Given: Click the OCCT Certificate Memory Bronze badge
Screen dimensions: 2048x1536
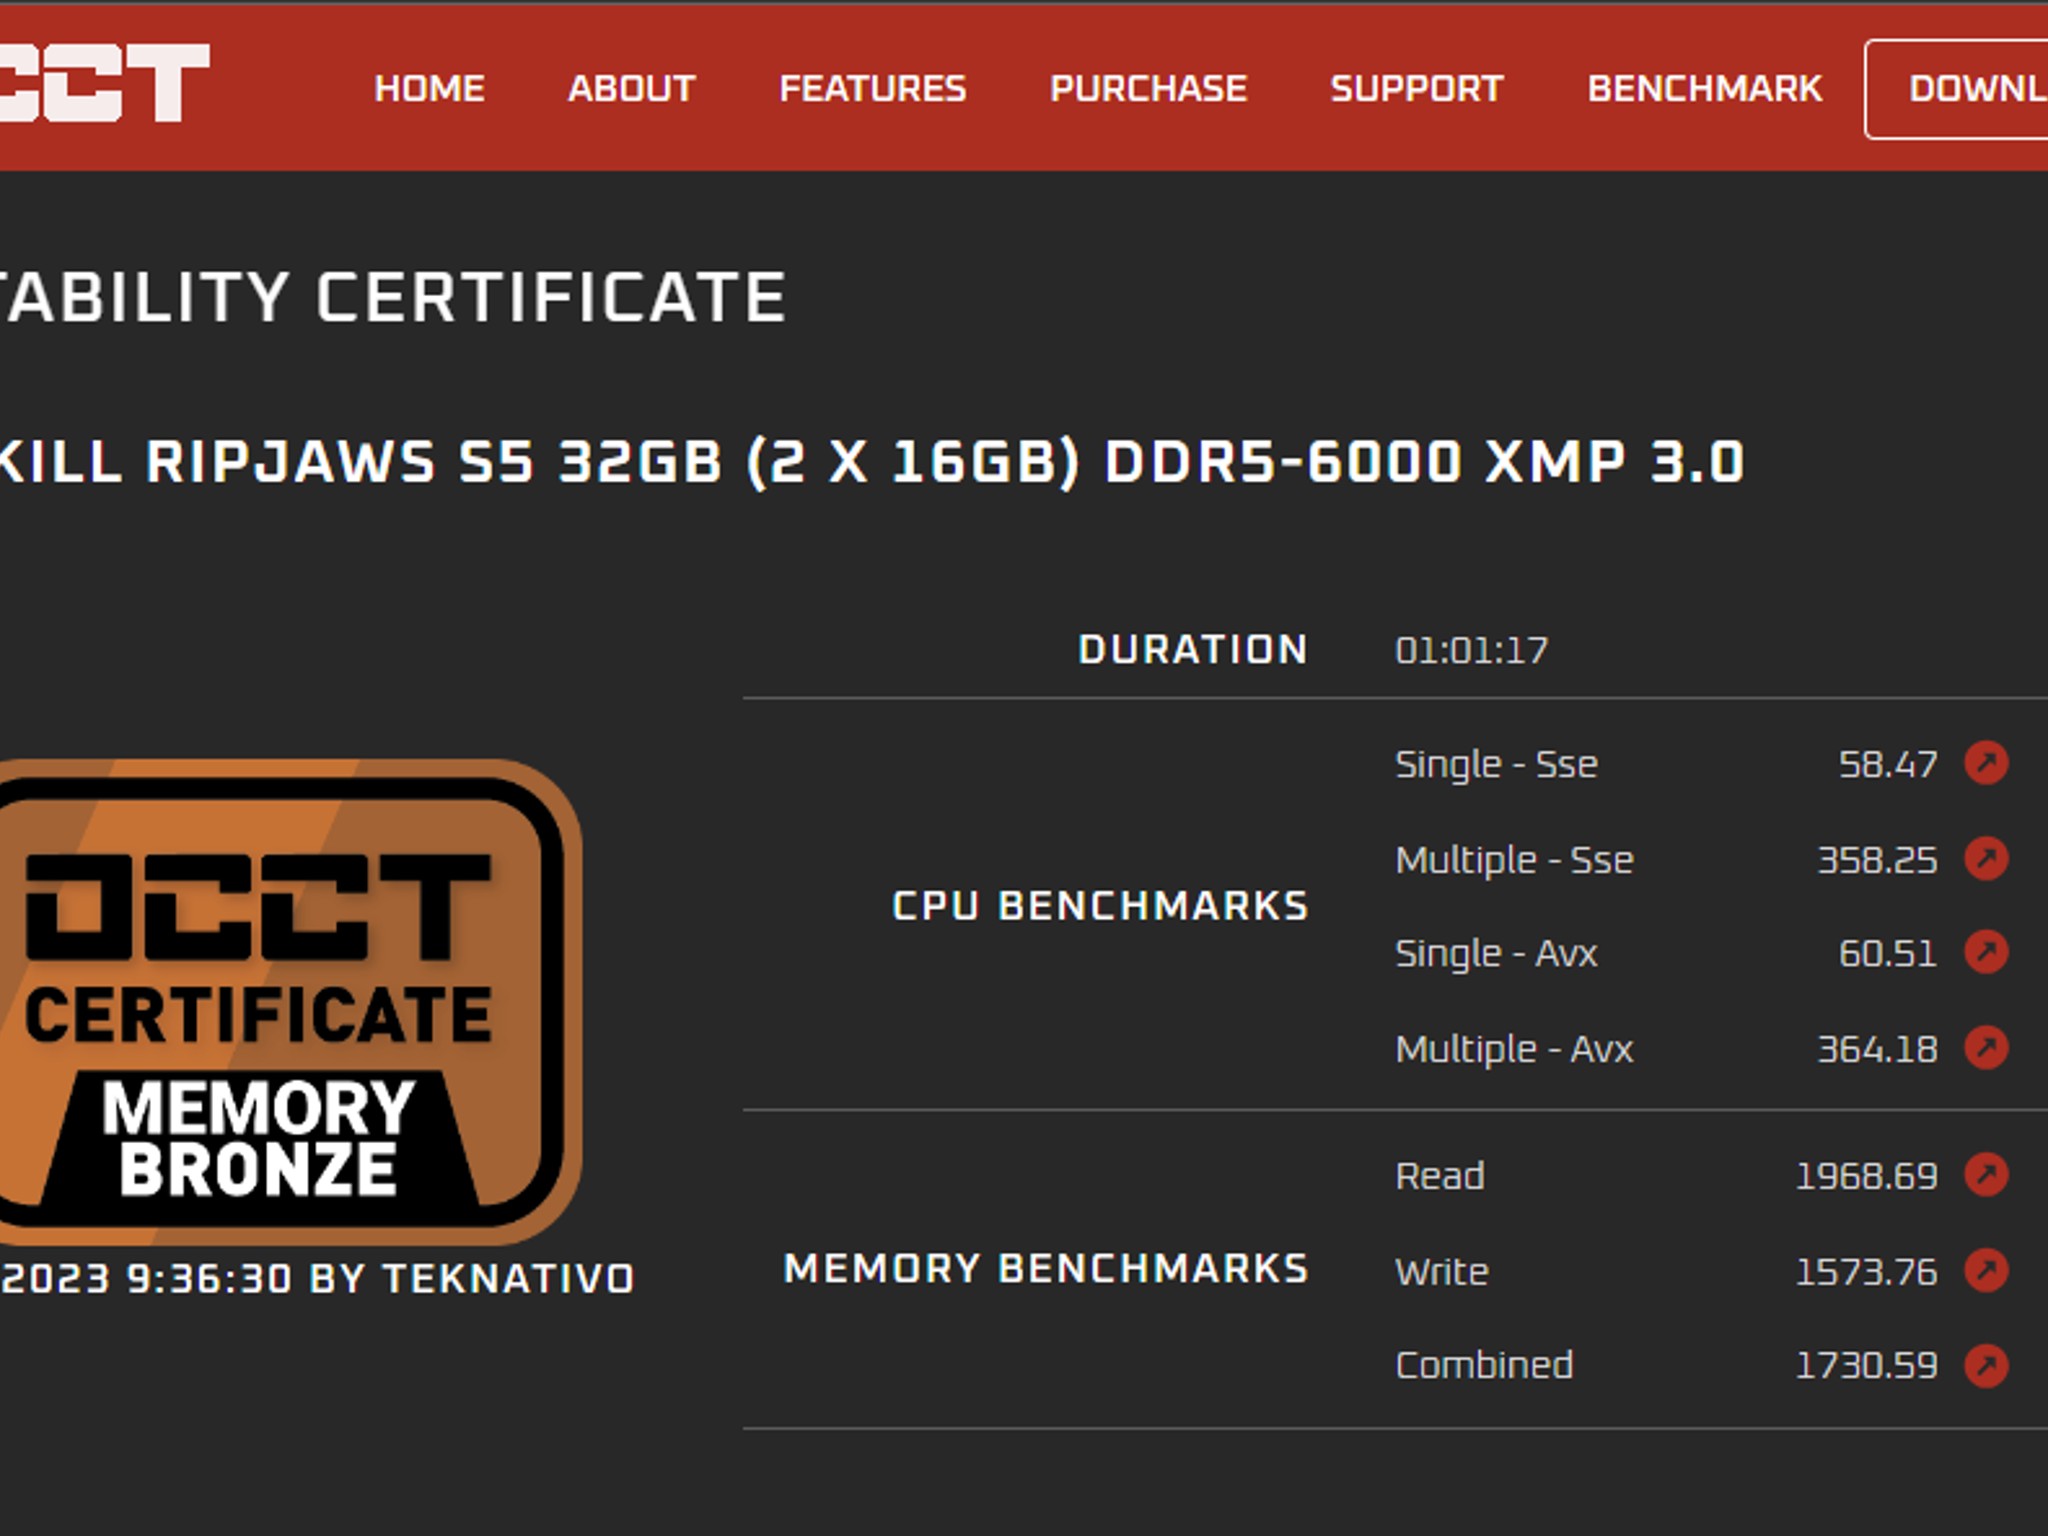Looking at the screenshot, I should 289,1002.
